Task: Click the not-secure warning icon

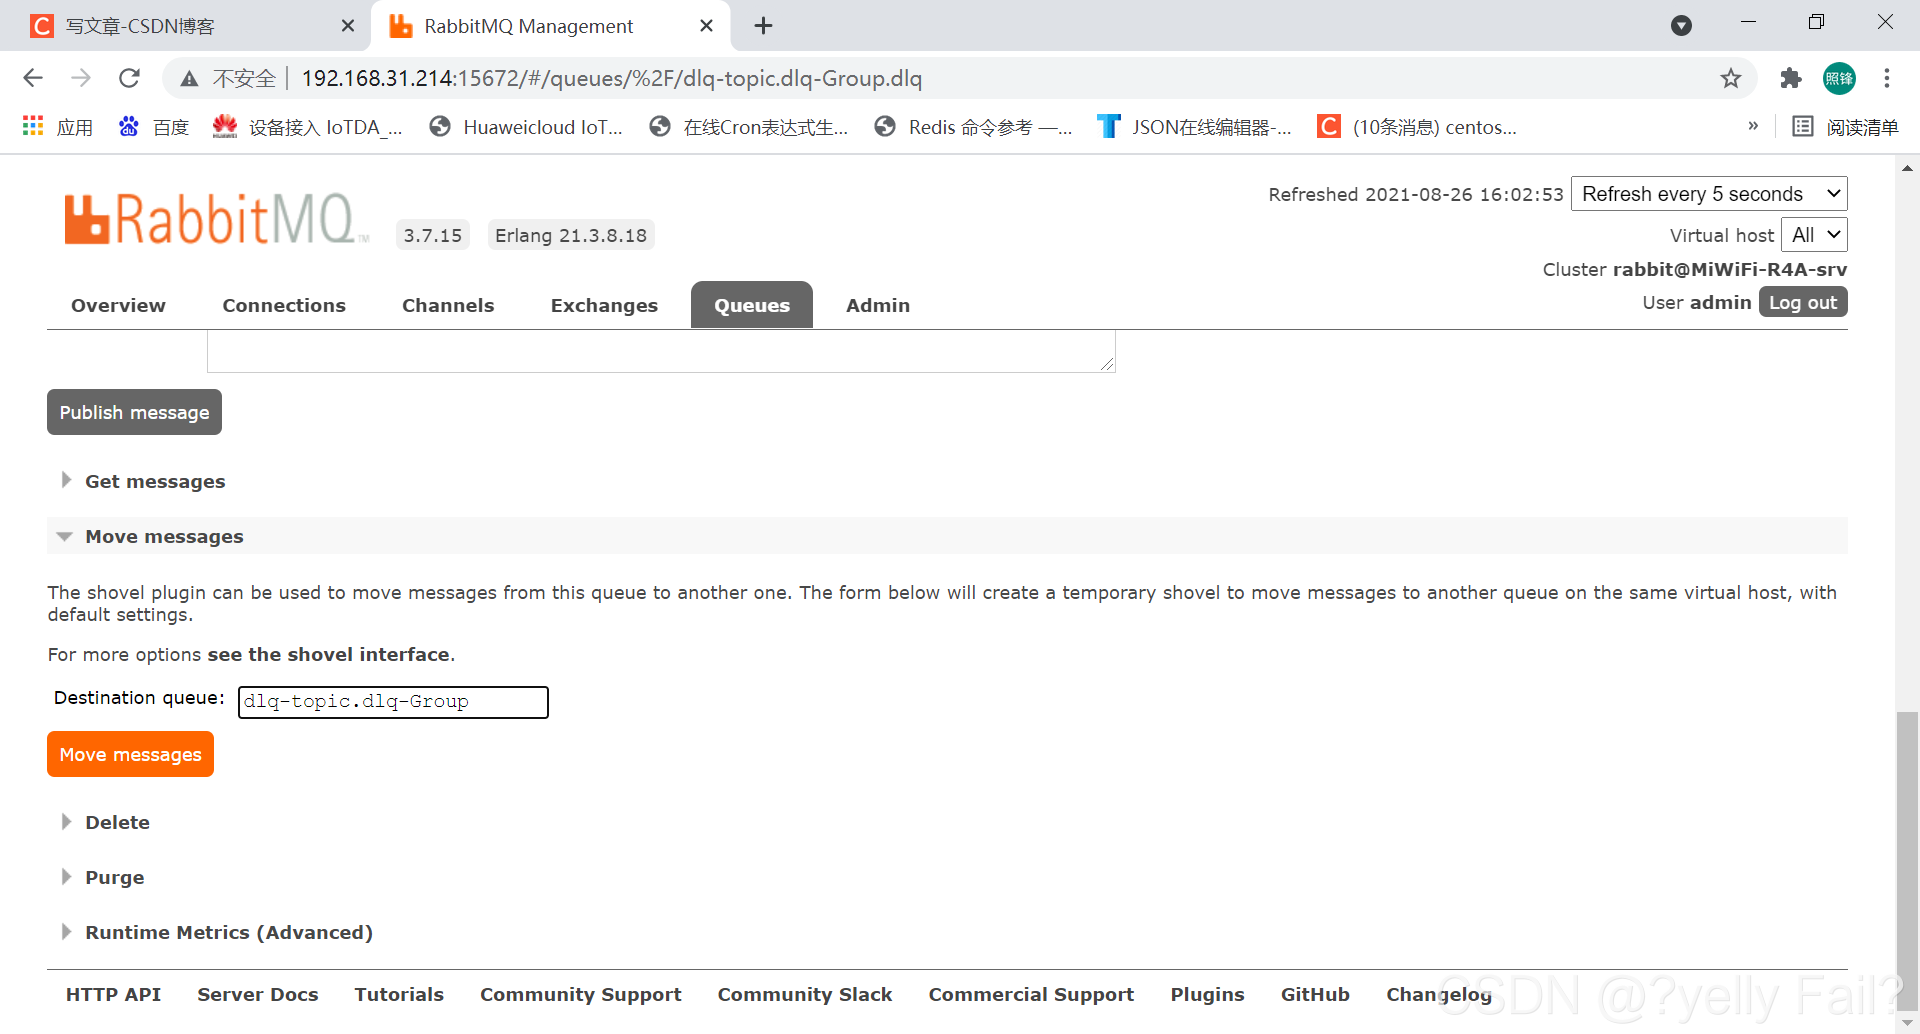Action: (189, 78)
